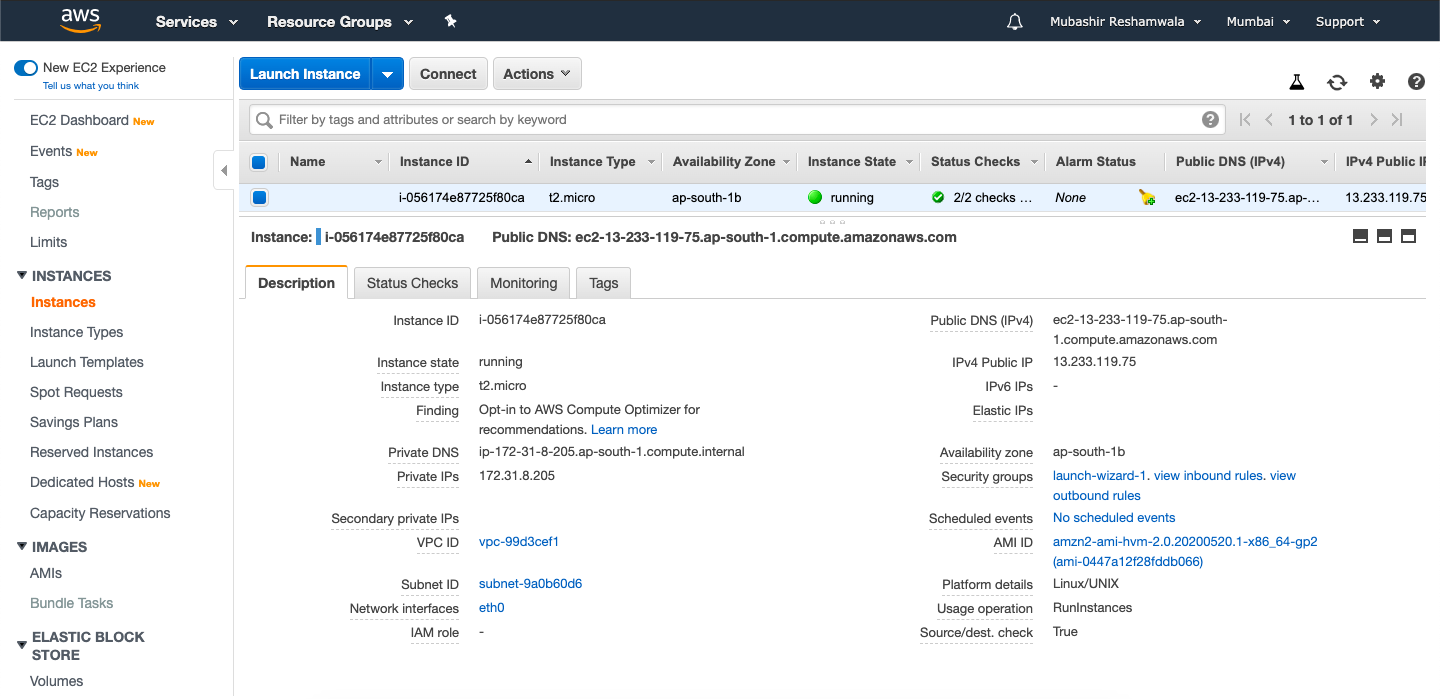Collapse the ELASTIC BLOCK STORE section
The height and width of the screenshot is (699, 1440).
[x=22, y=645]
